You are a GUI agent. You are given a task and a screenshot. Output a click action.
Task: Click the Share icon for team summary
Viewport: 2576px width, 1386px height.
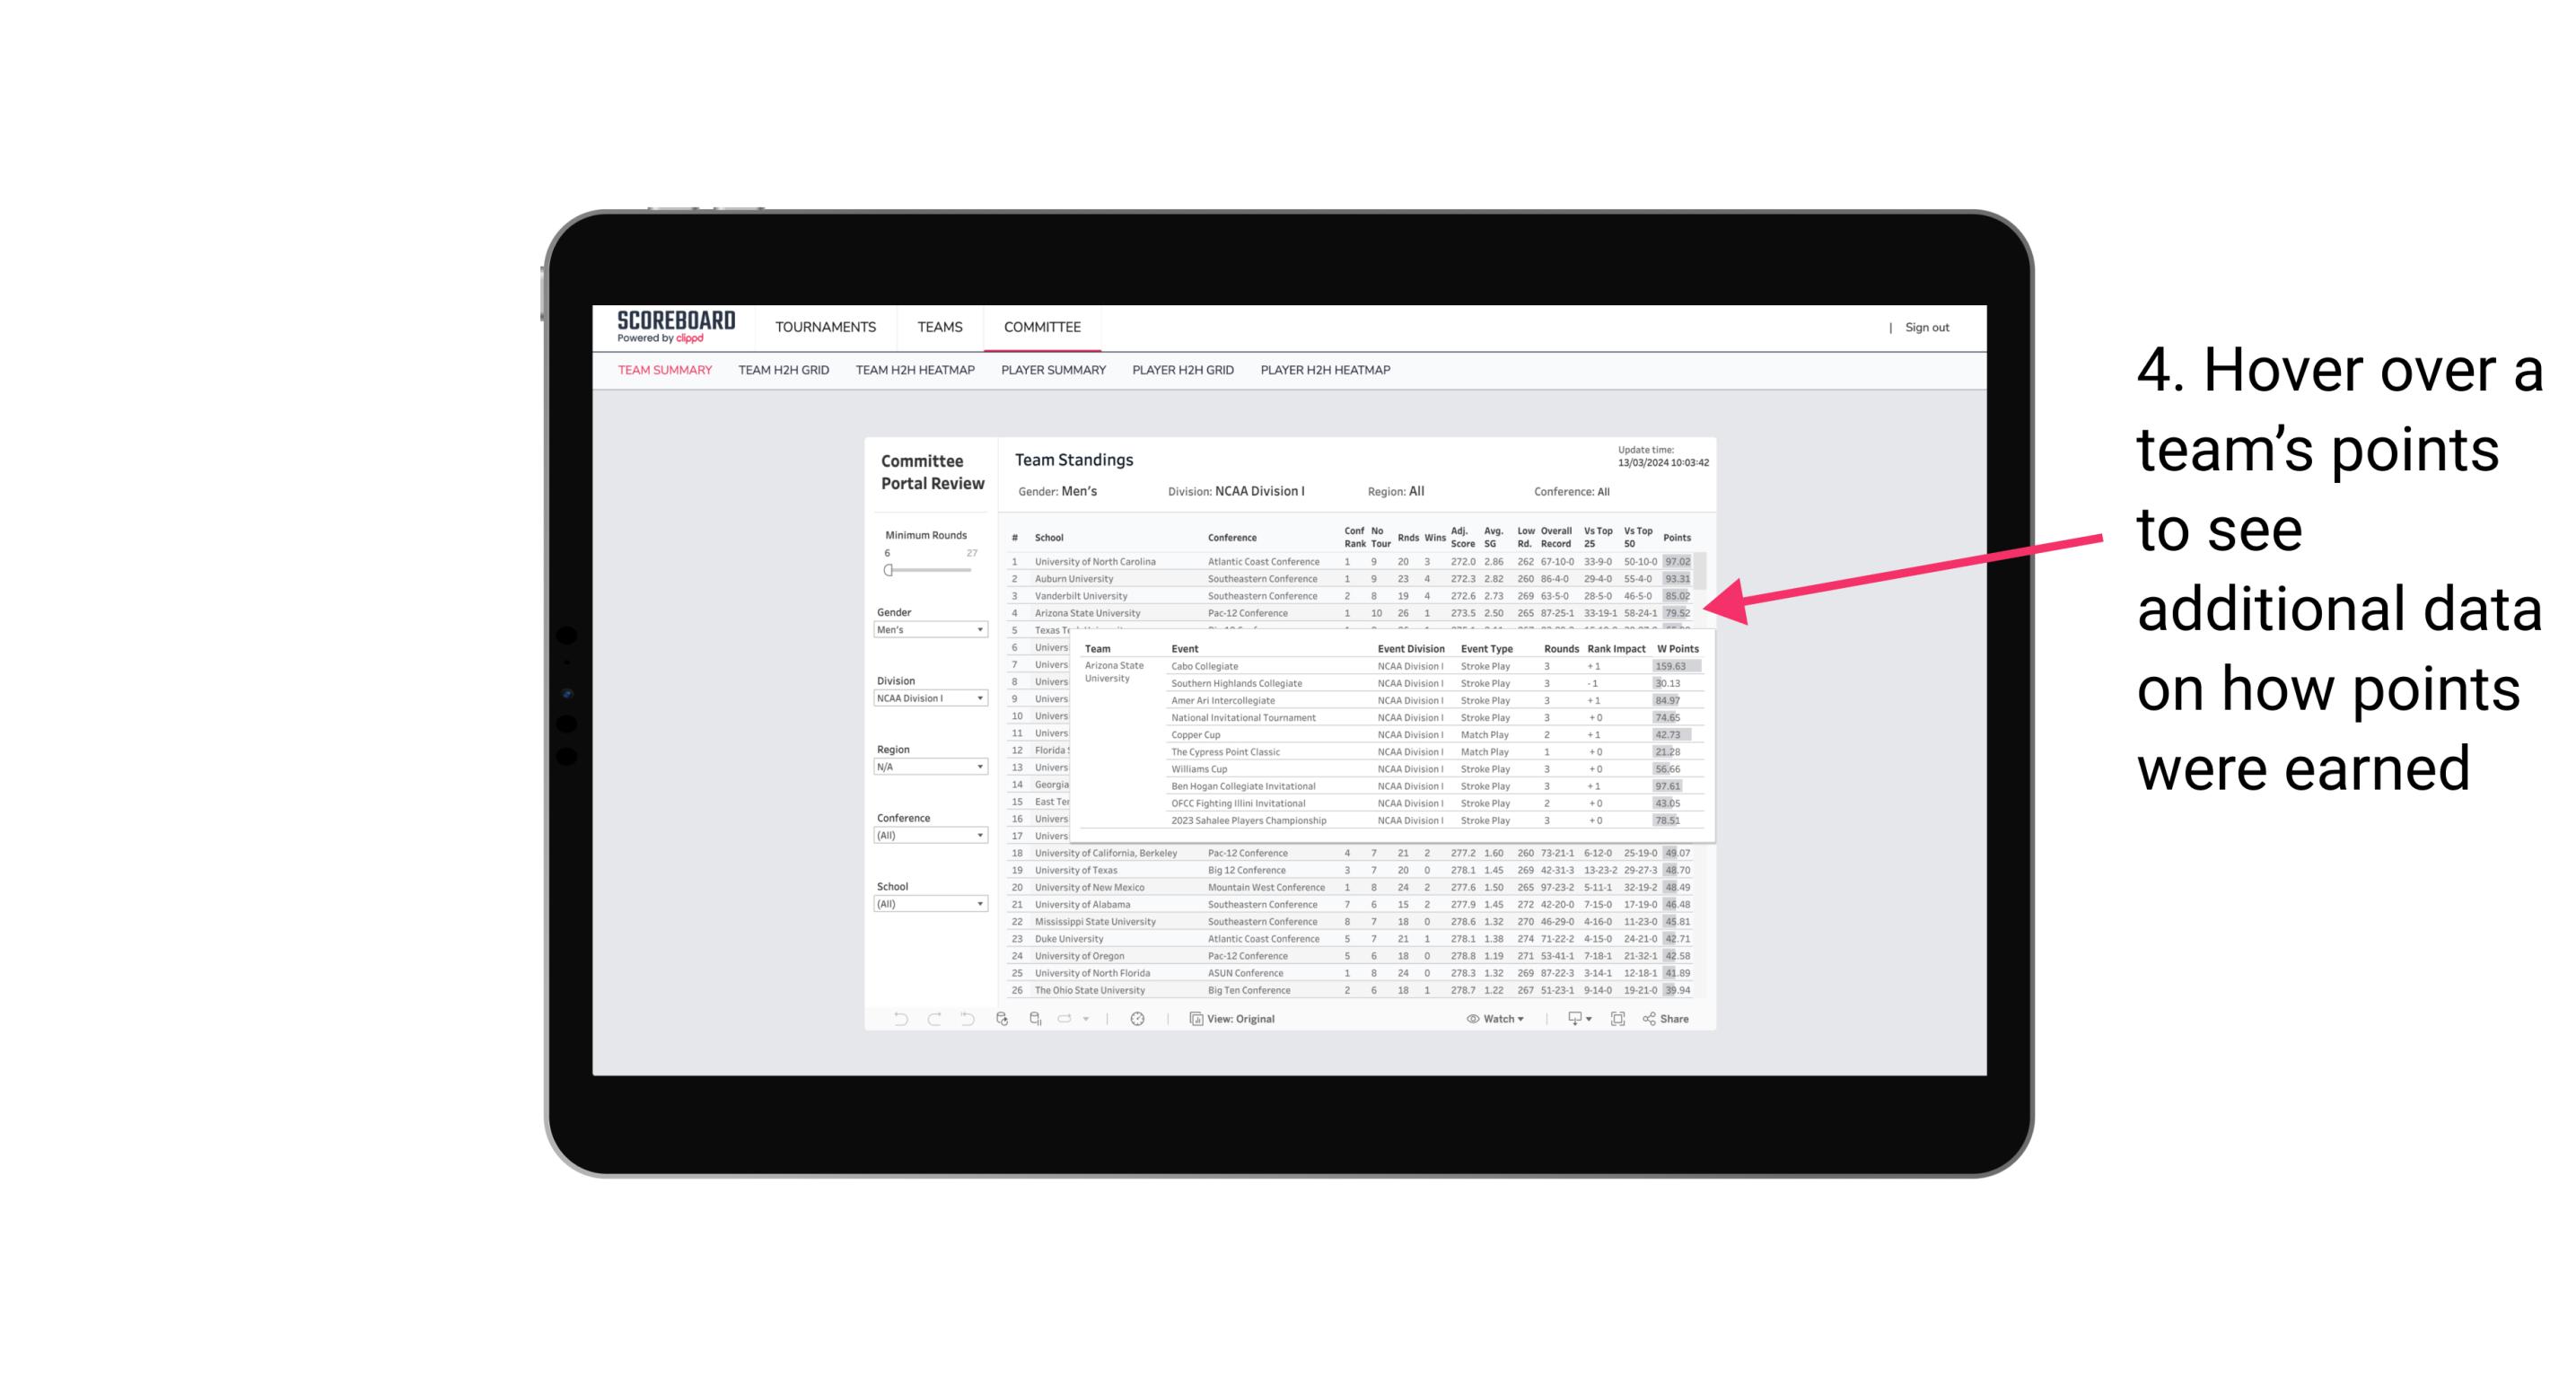tap(1665, 1019)
